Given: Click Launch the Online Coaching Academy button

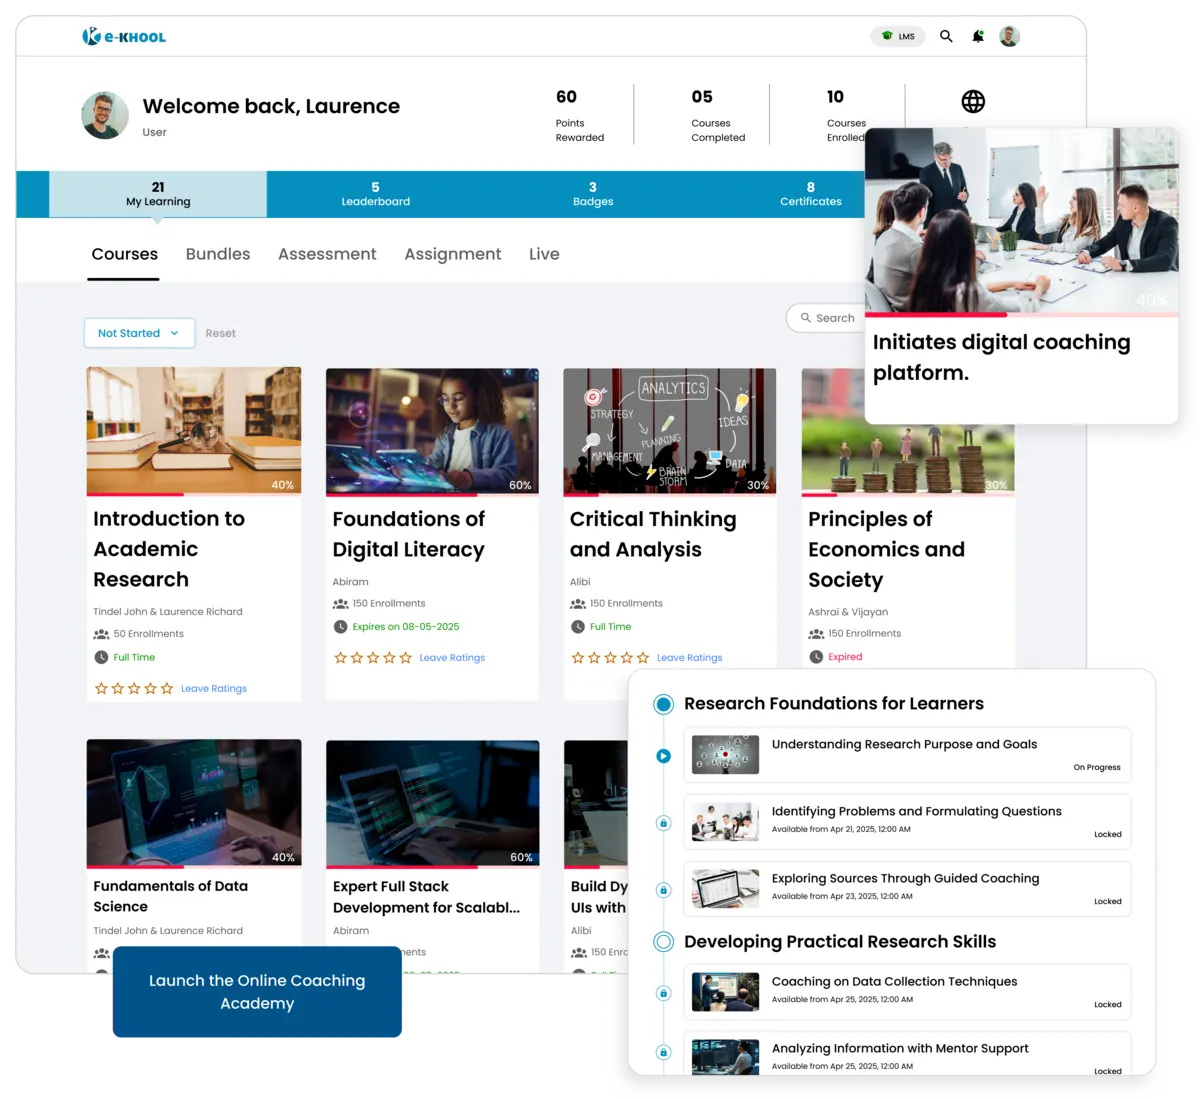Looking at the screenshot, I should 258,992.
